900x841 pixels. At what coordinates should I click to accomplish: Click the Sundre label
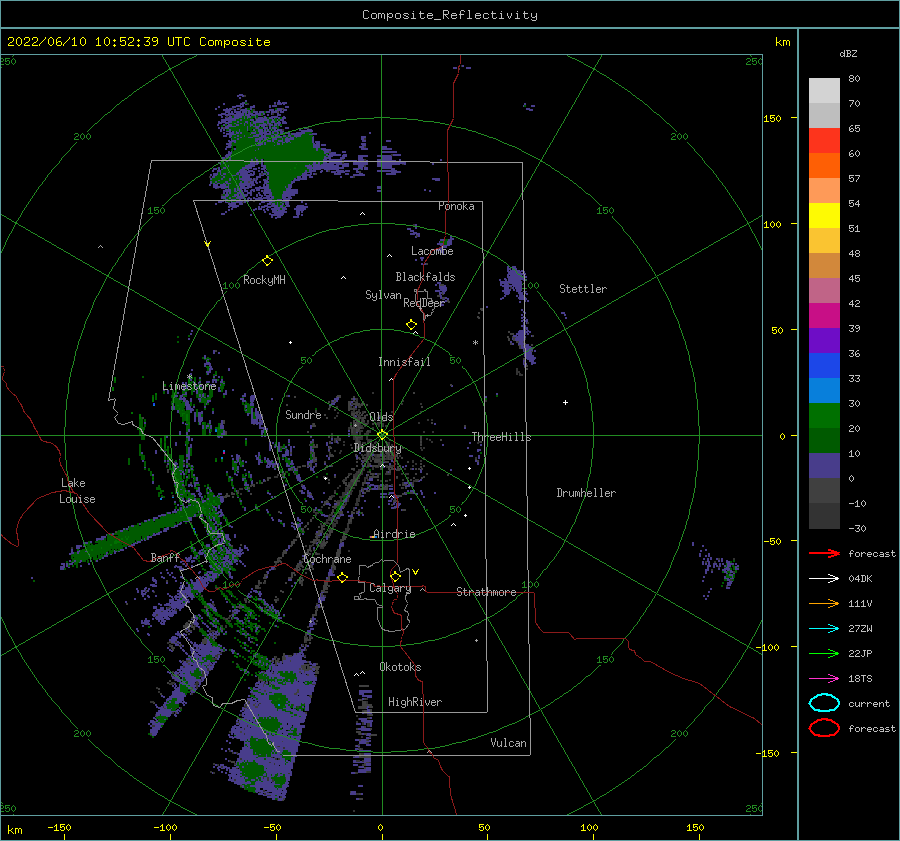[303, 414]
